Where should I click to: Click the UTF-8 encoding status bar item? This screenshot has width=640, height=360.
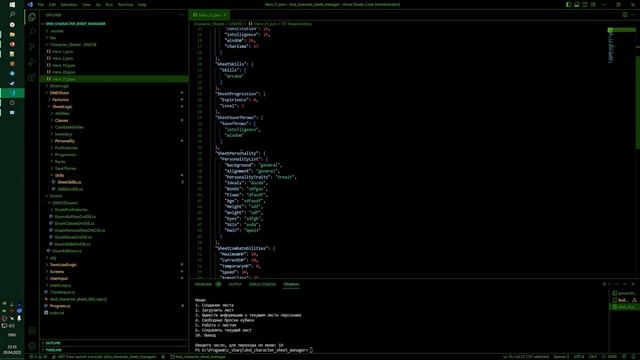(579, 357)
